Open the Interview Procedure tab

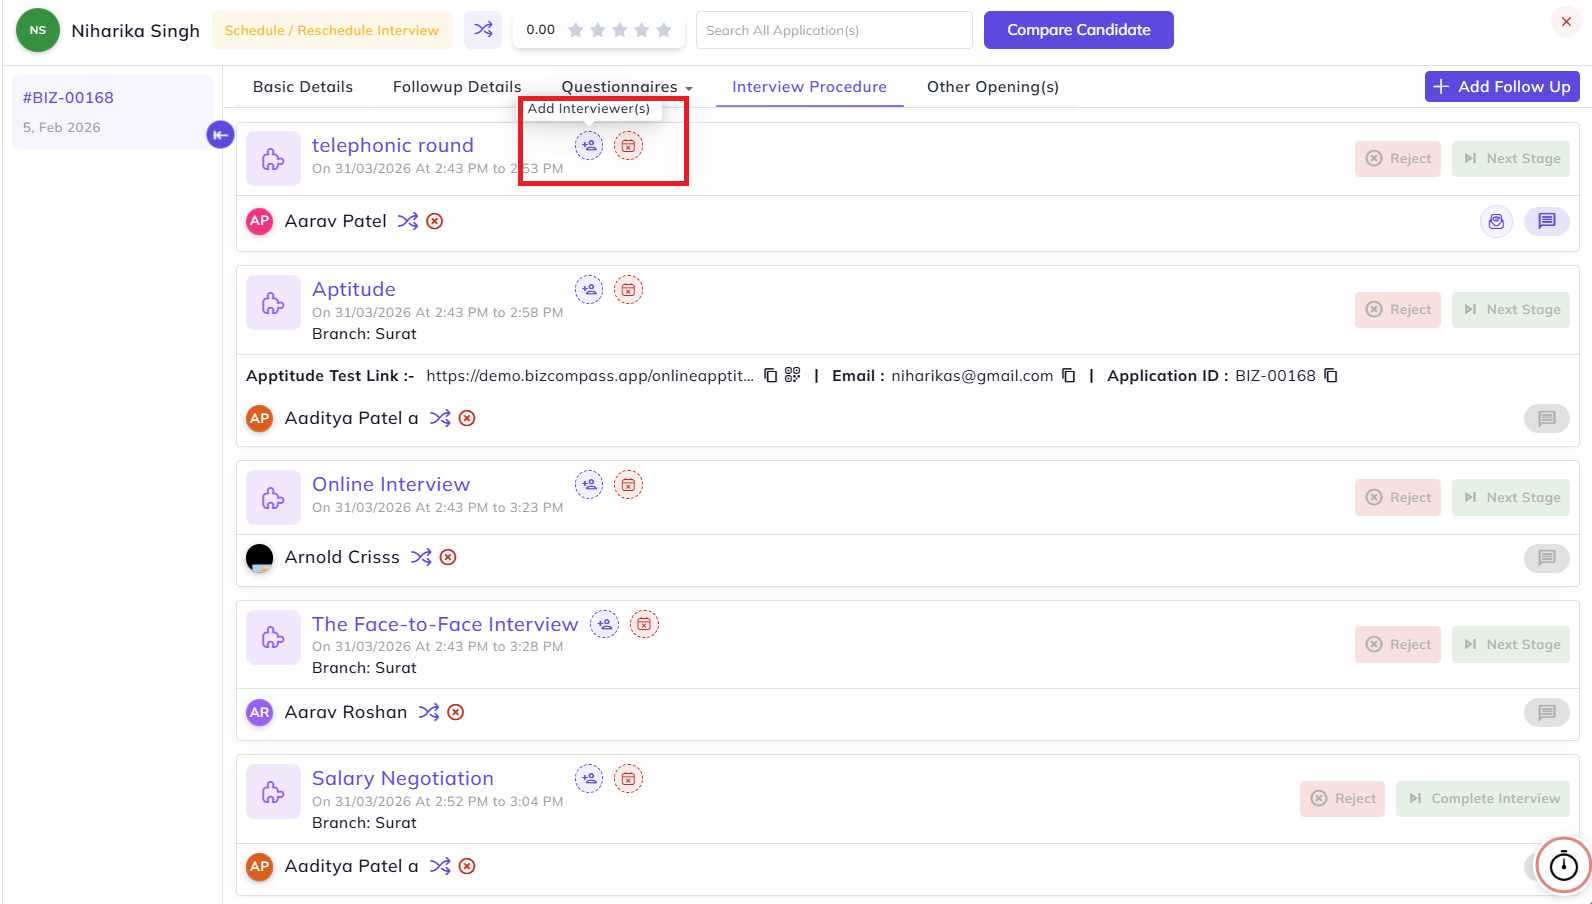[809, 87]
